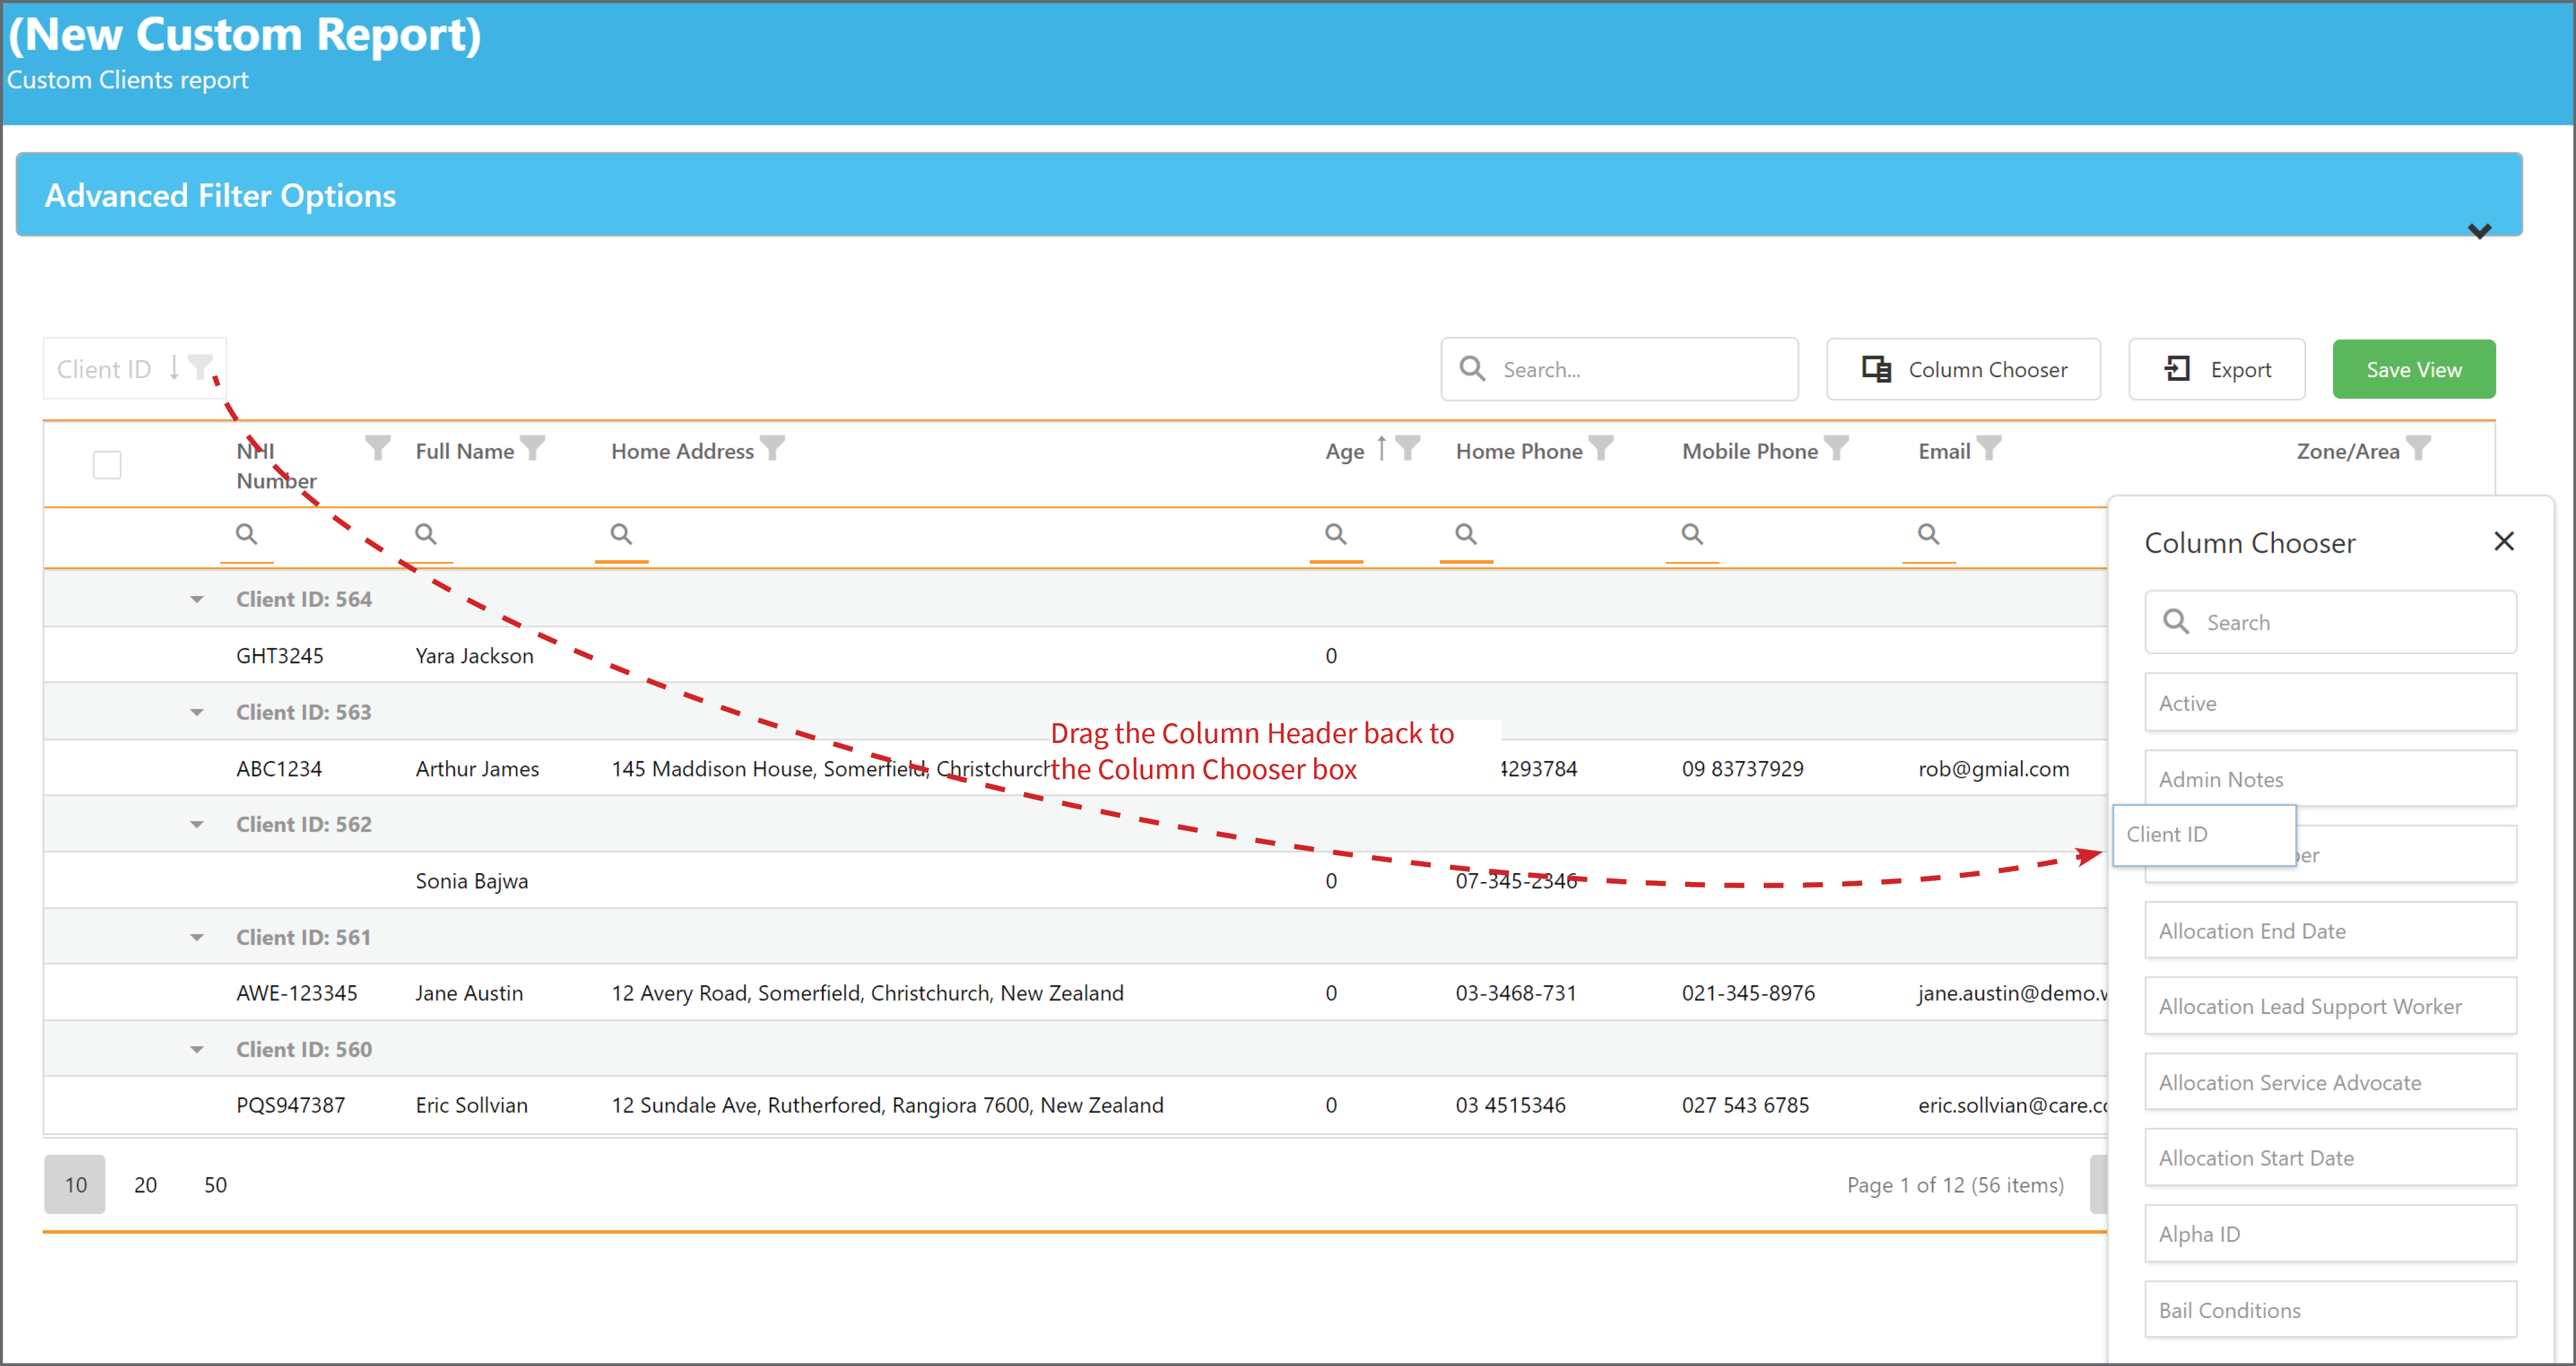Image resolution: width=2576 pixels, height=1366 pixels.
Task: Open filter for Full Name column
Action: [x=533, y=448]
